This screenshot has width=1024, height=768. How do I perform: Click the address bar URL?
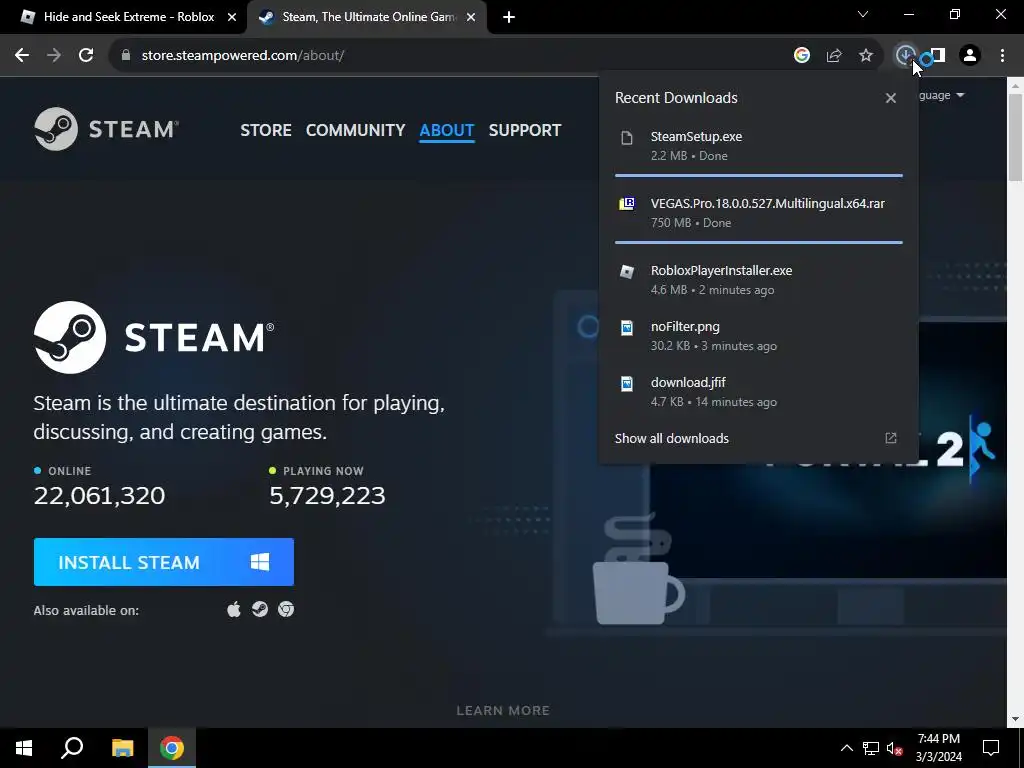click(x=243, y=56)
